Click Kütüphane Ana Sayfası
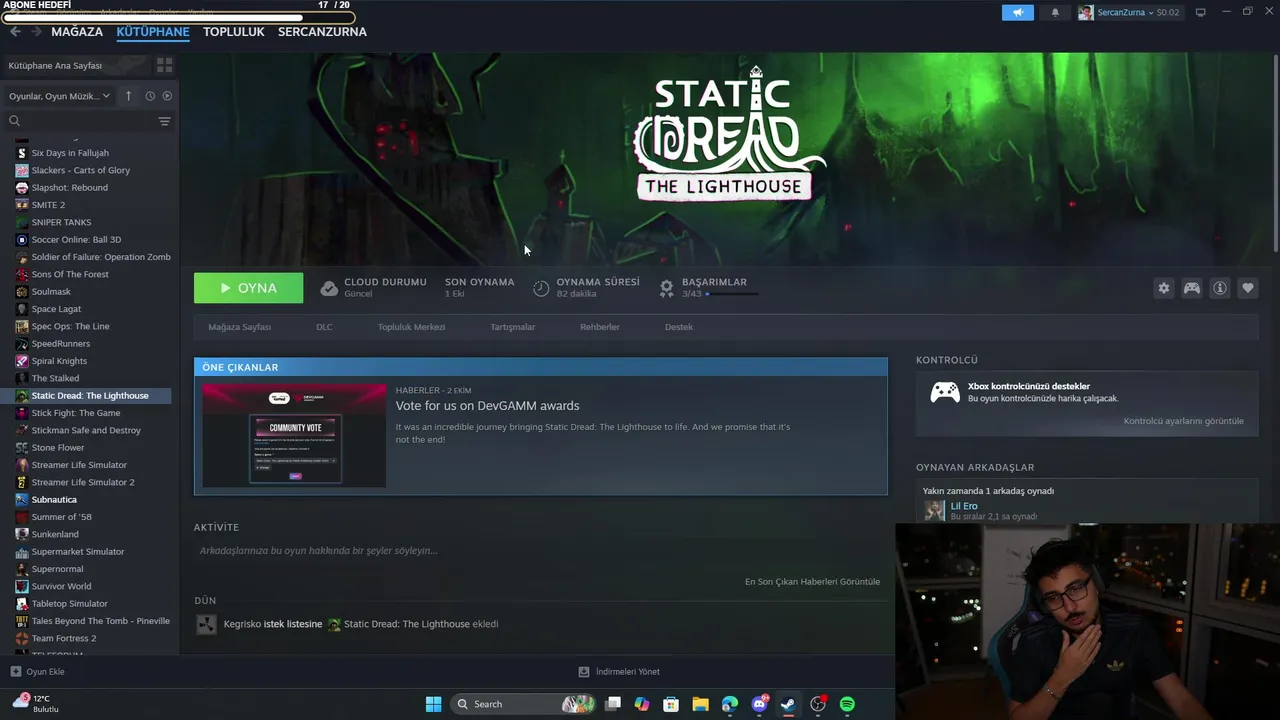 coord(55,65)
